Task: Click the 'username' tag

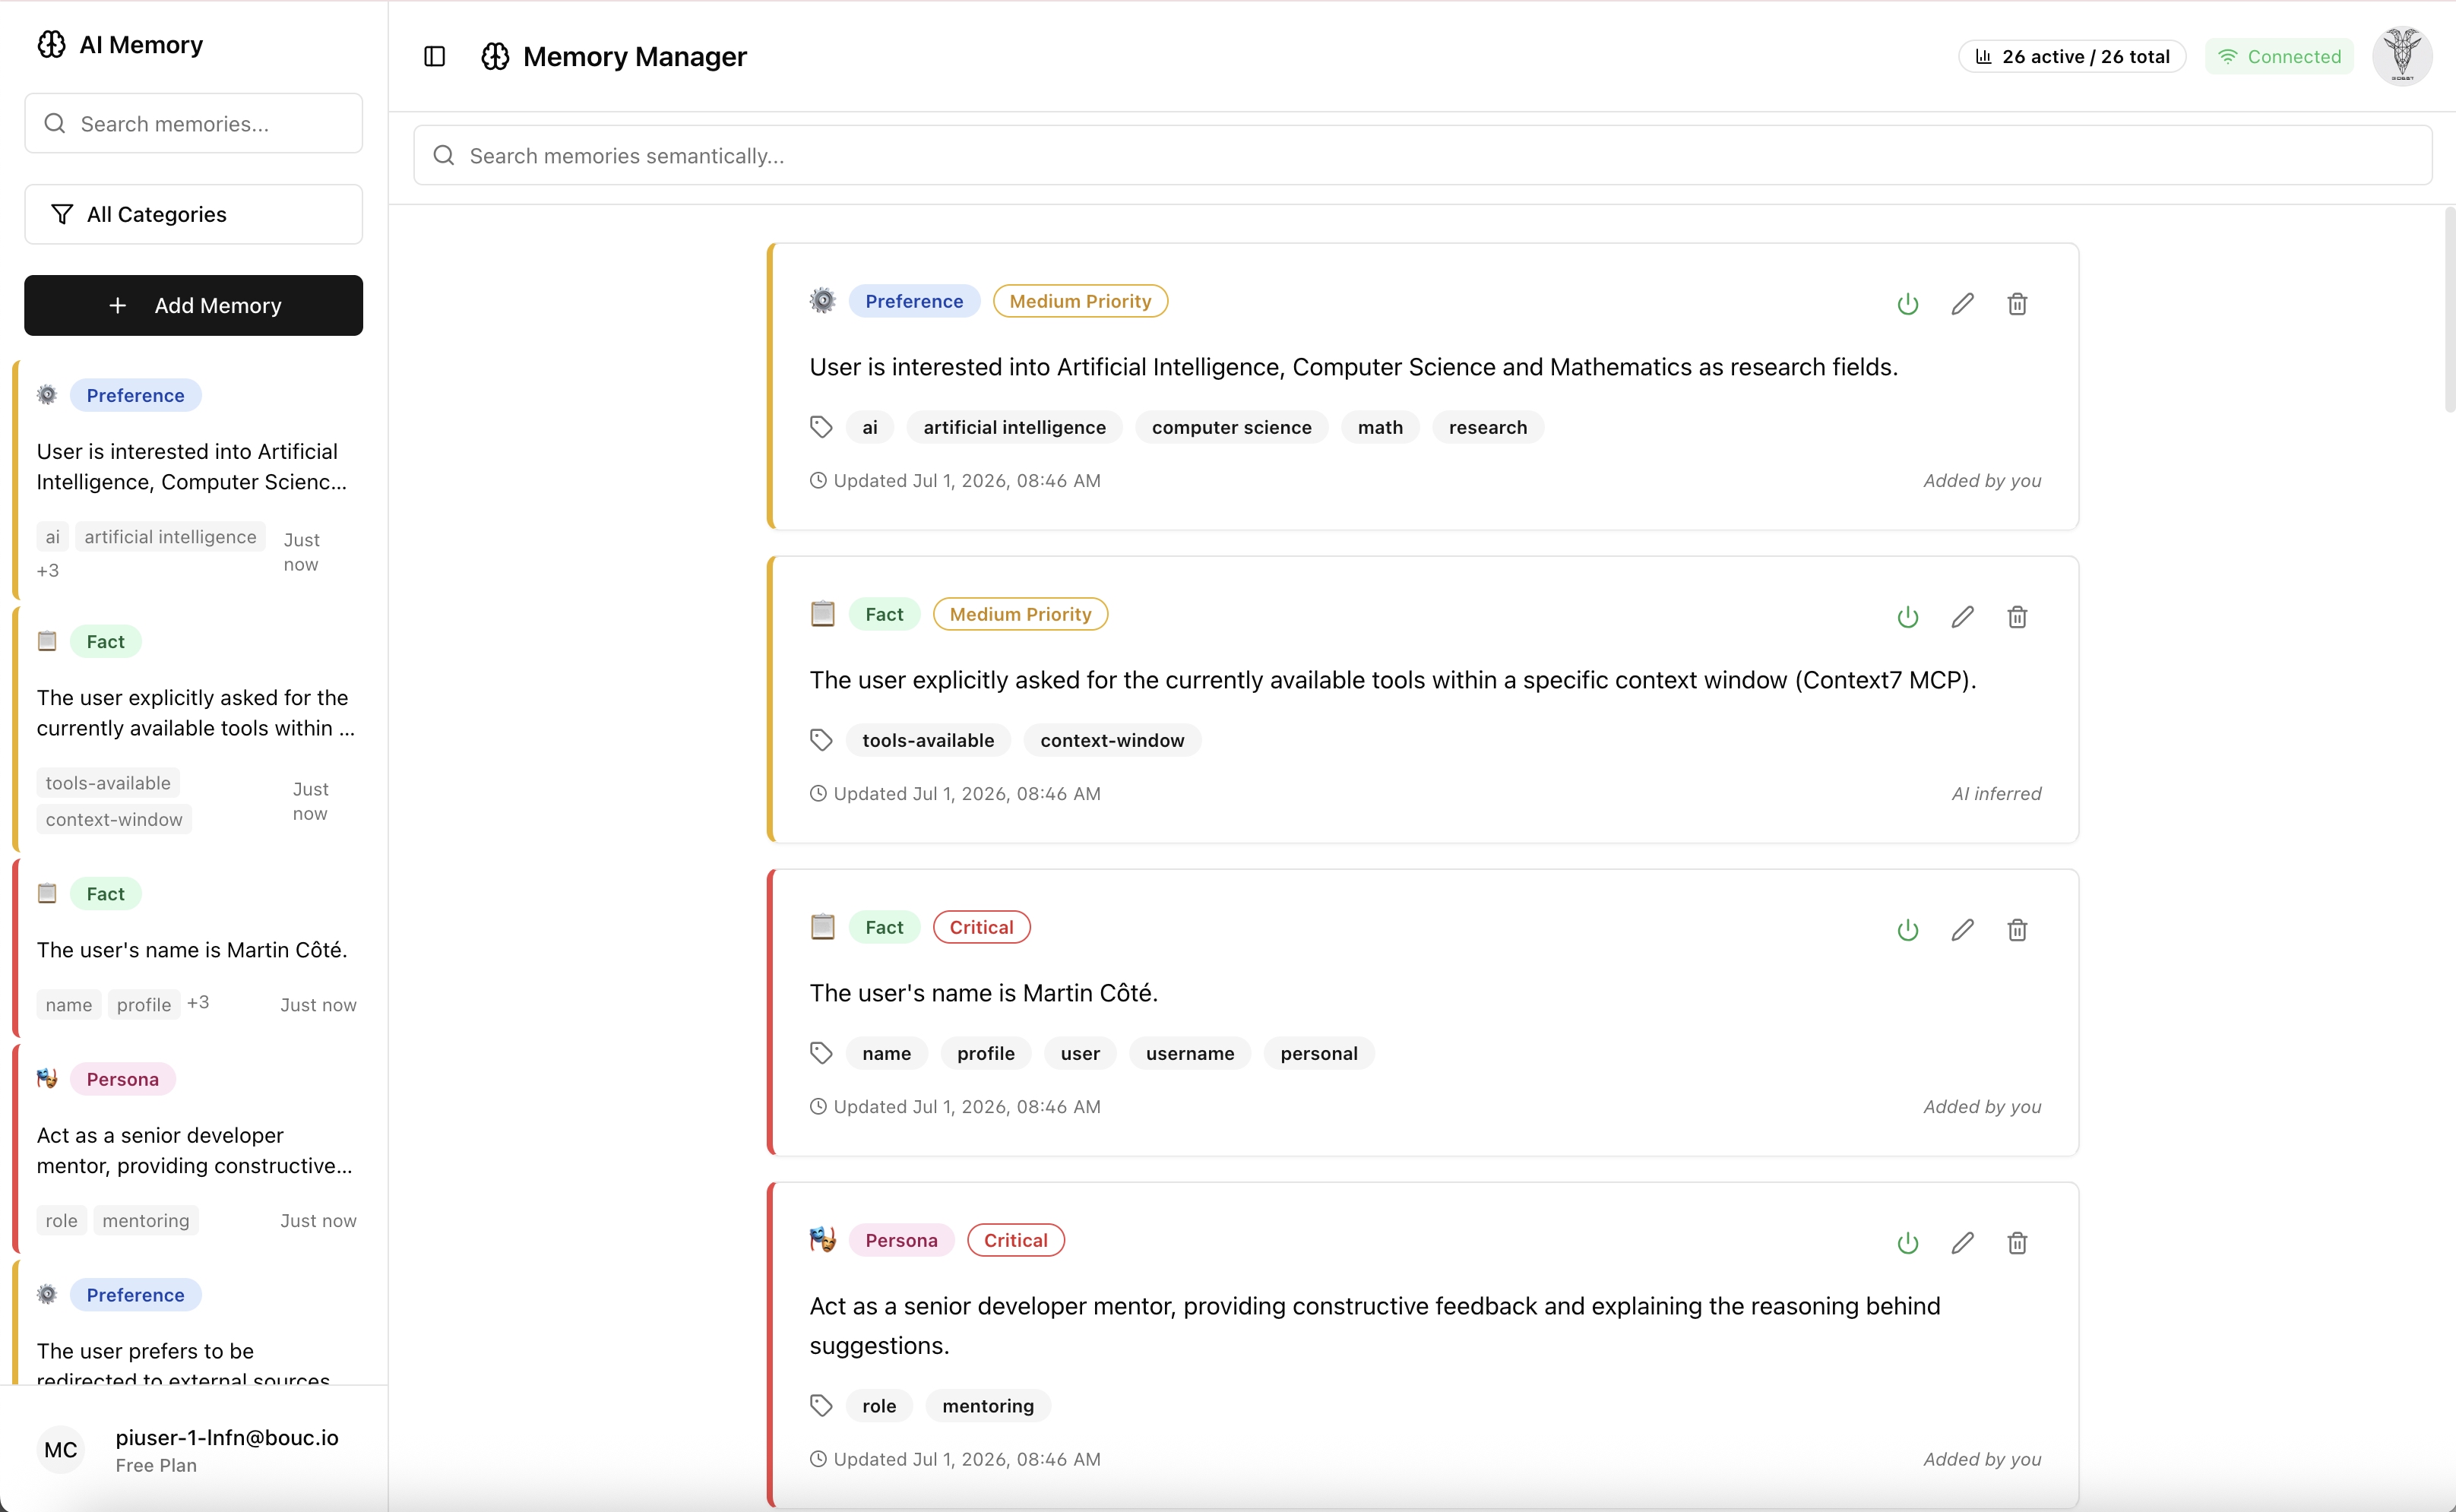Action: (1190, 1053)
